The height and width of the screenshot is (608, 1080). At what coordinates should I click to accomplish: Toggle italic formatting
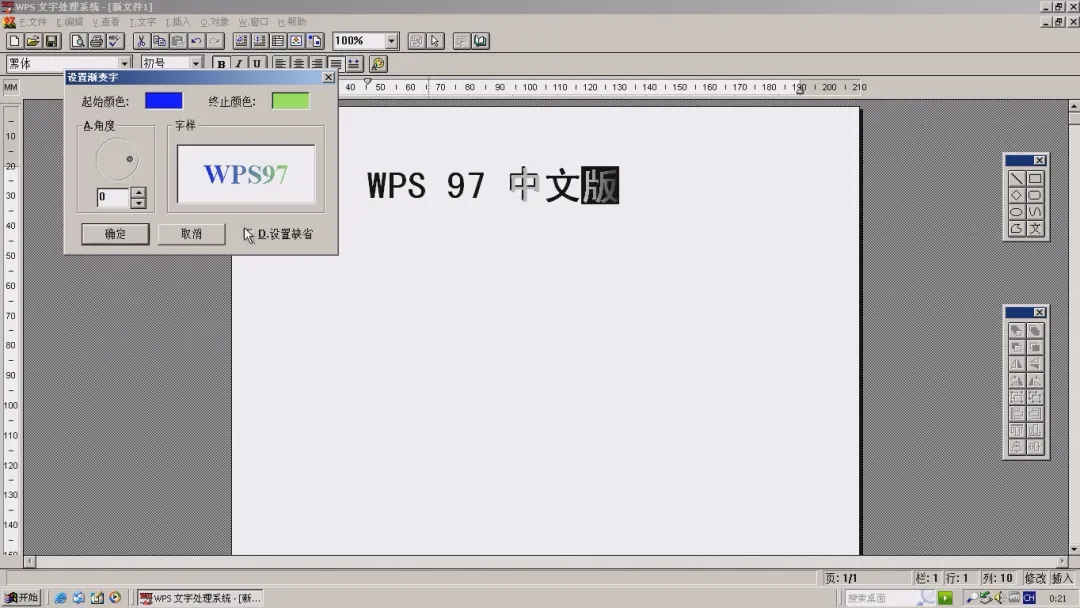pos(238,64)
